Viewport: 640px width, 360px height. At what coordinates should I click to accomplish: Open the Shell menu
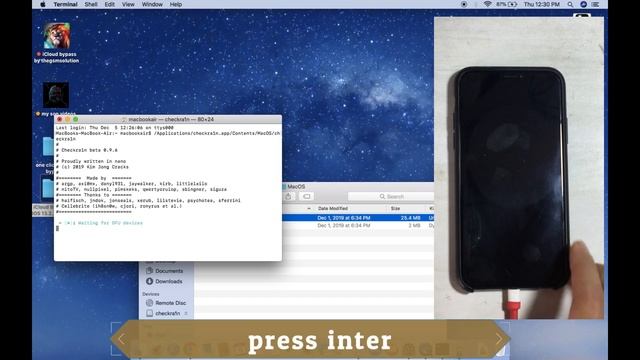point(91,4)
